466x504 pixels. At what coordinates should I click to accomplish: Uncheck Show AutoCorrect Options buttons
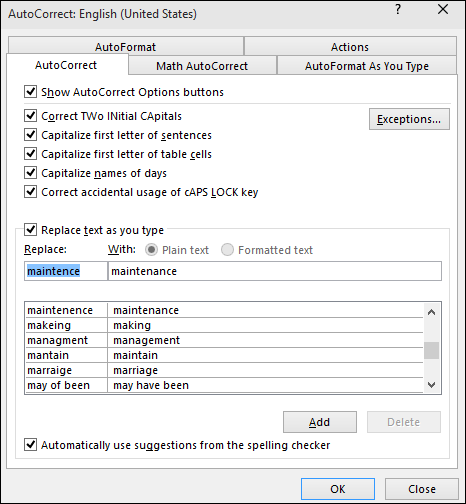click(x=31, y=92)
